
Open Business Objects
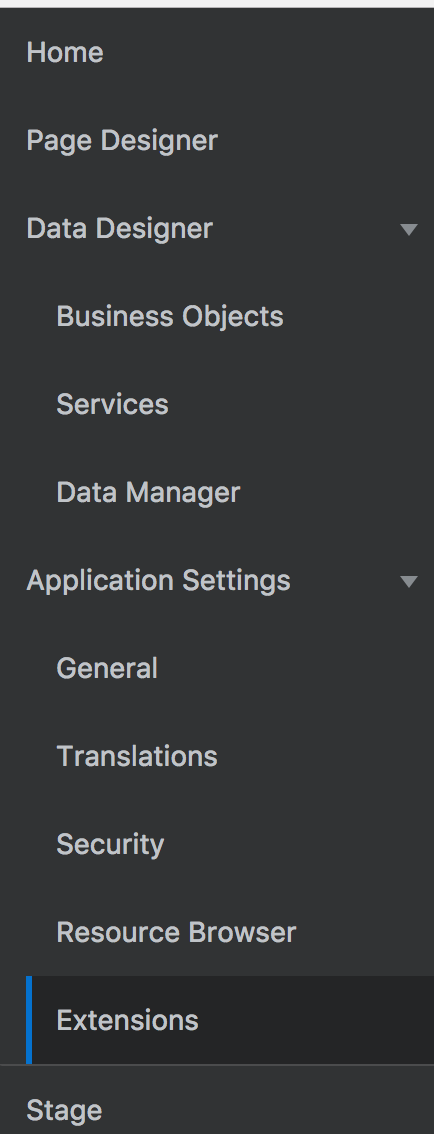[170, 317]
